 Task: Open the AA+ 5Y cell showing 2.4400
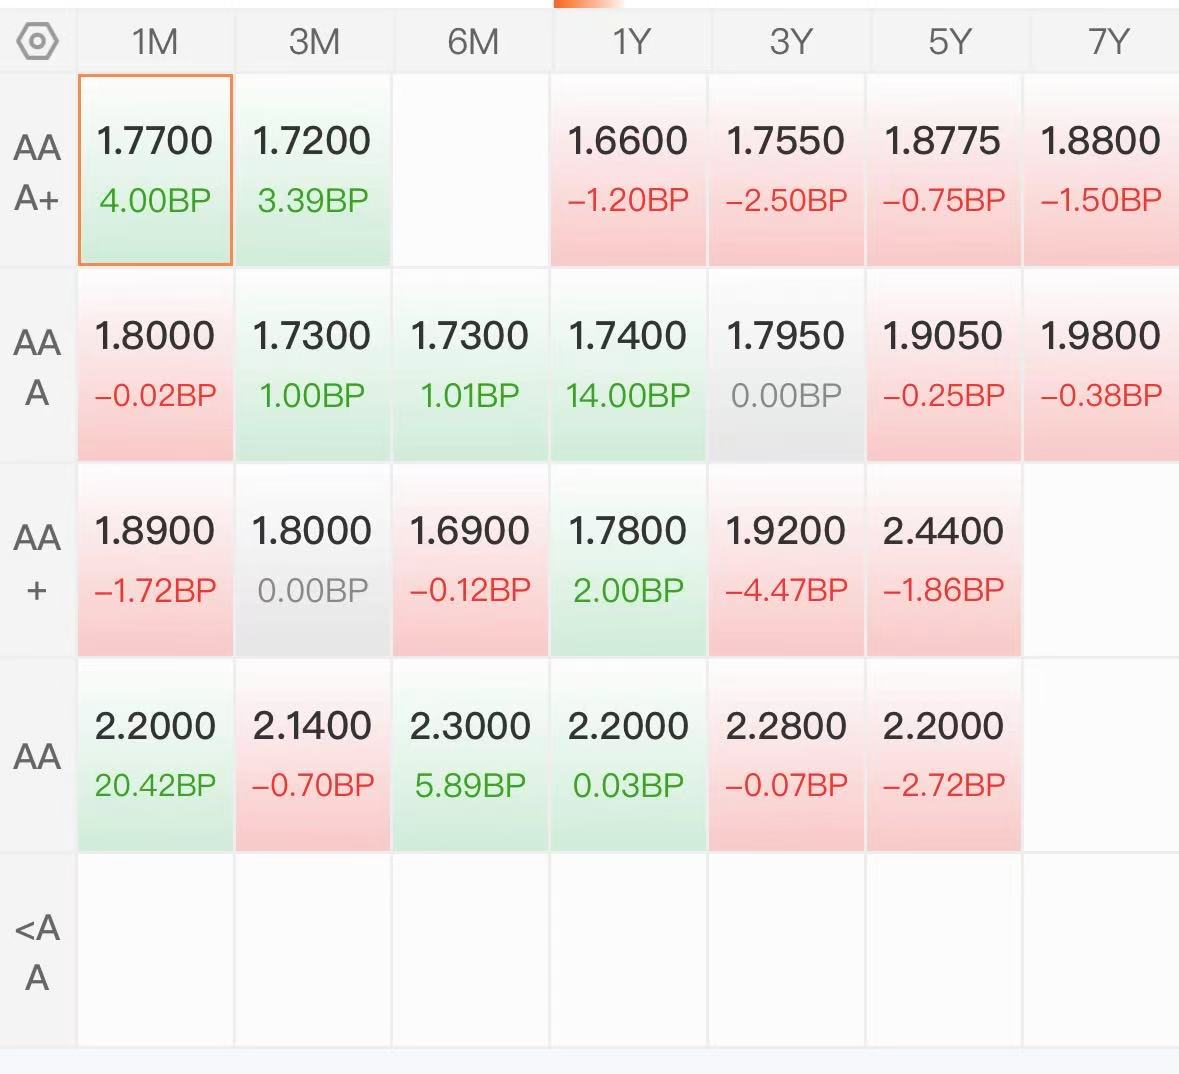pos(944,560)
